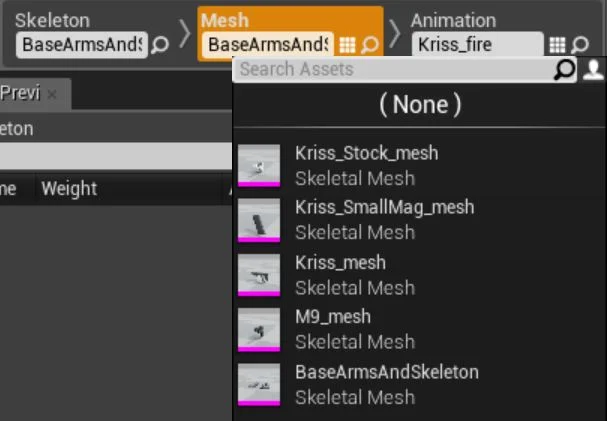
Task: Find Skeleton asset in content browser
Action: pos(160,45)
